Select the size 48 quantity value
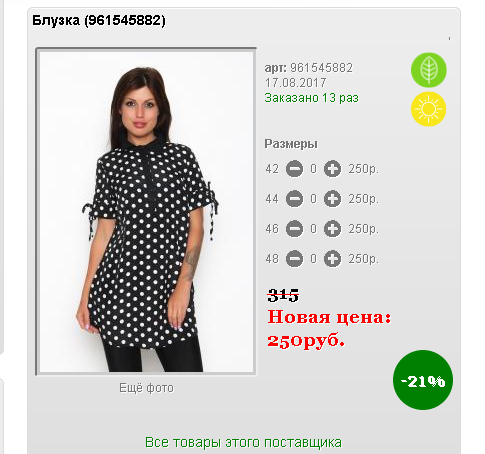485x454 pixels. (313, 259)
